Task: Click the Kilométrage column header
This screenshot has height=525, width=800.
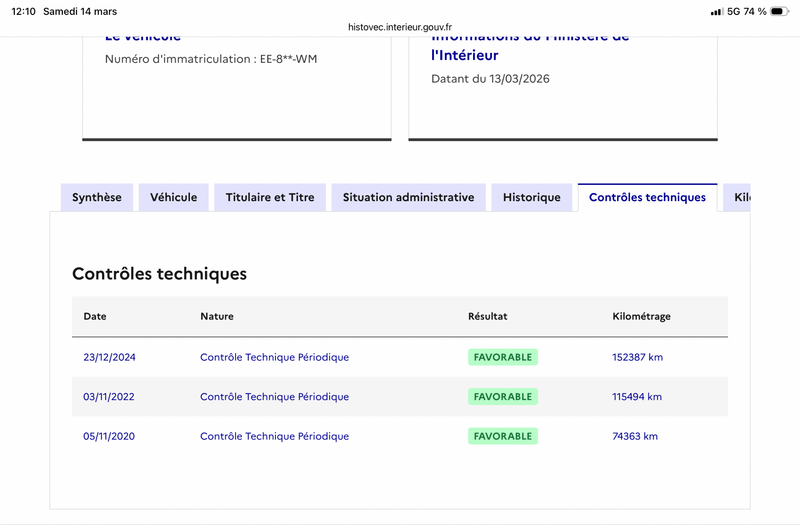Action: [x=641, y=316]
